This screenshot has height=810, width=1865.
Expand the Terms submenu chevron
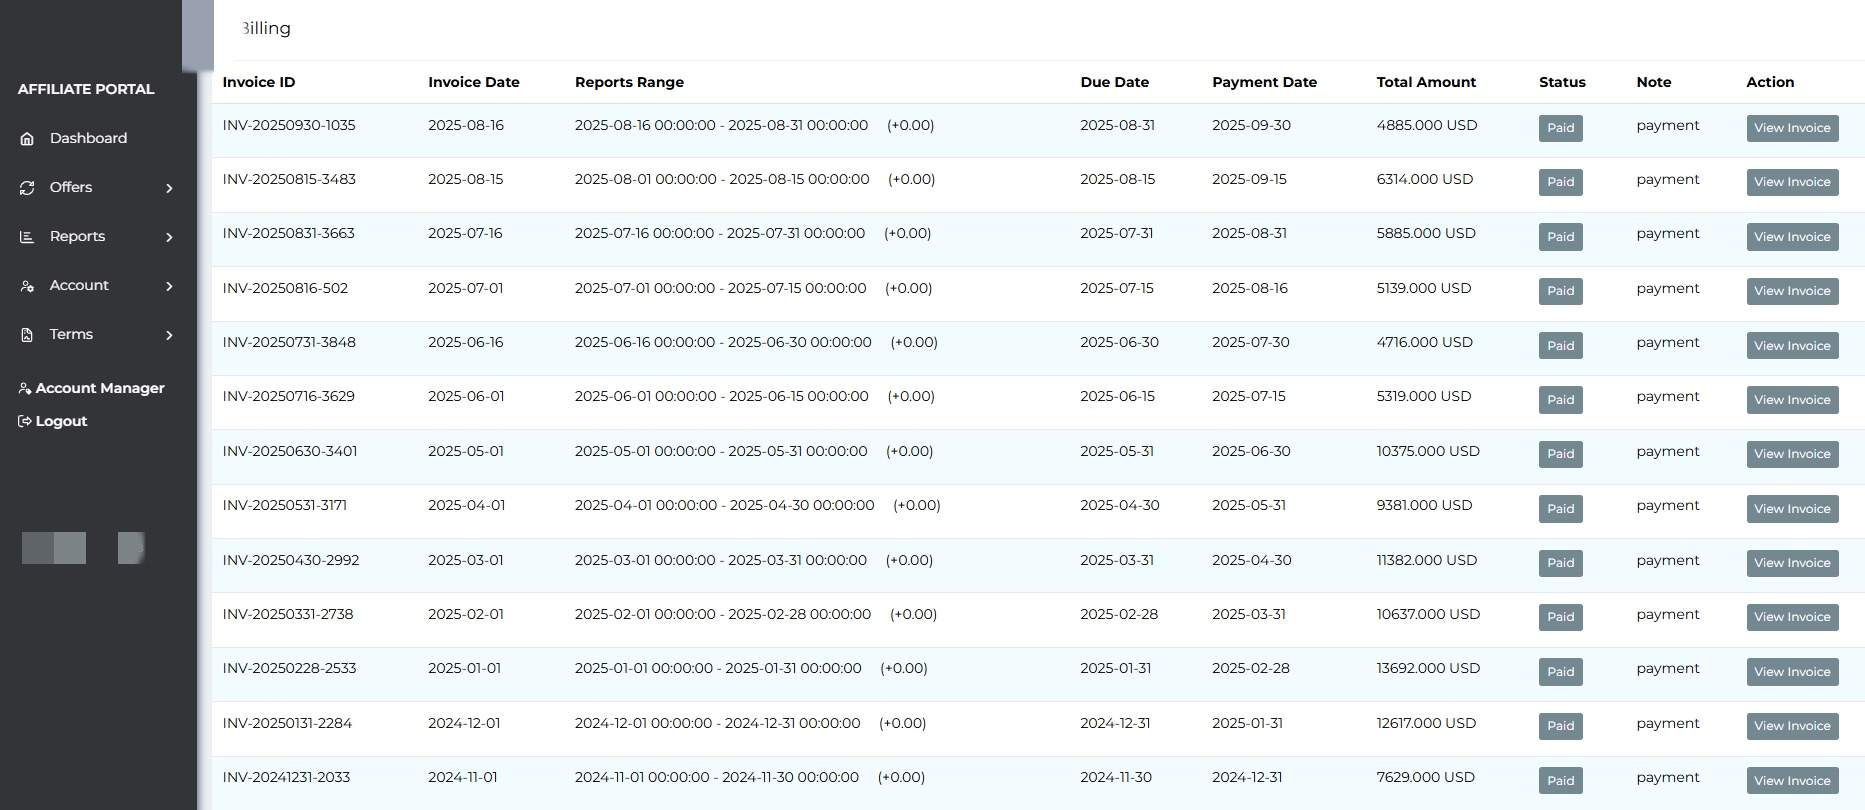[x=169, y=335]
